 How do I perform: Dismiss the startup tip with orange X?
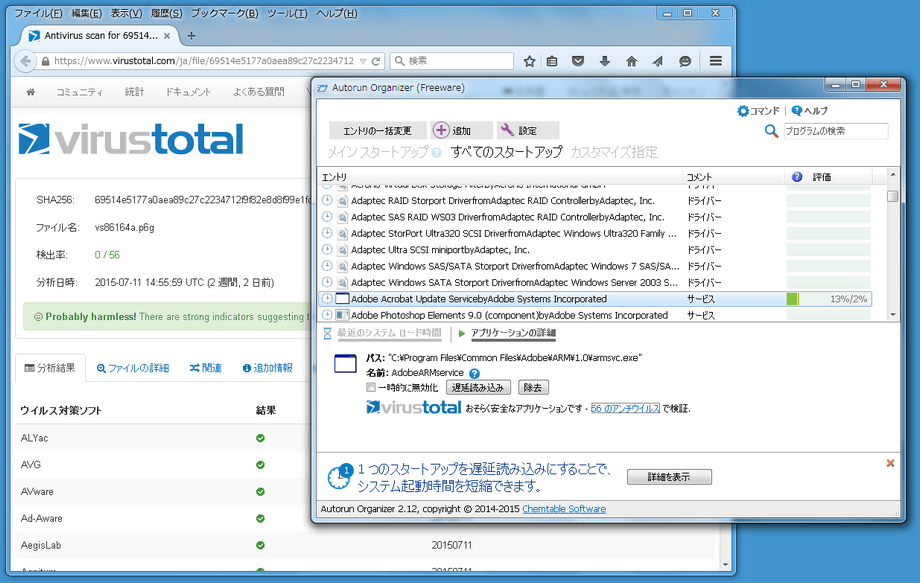click(x=890, y=463)
